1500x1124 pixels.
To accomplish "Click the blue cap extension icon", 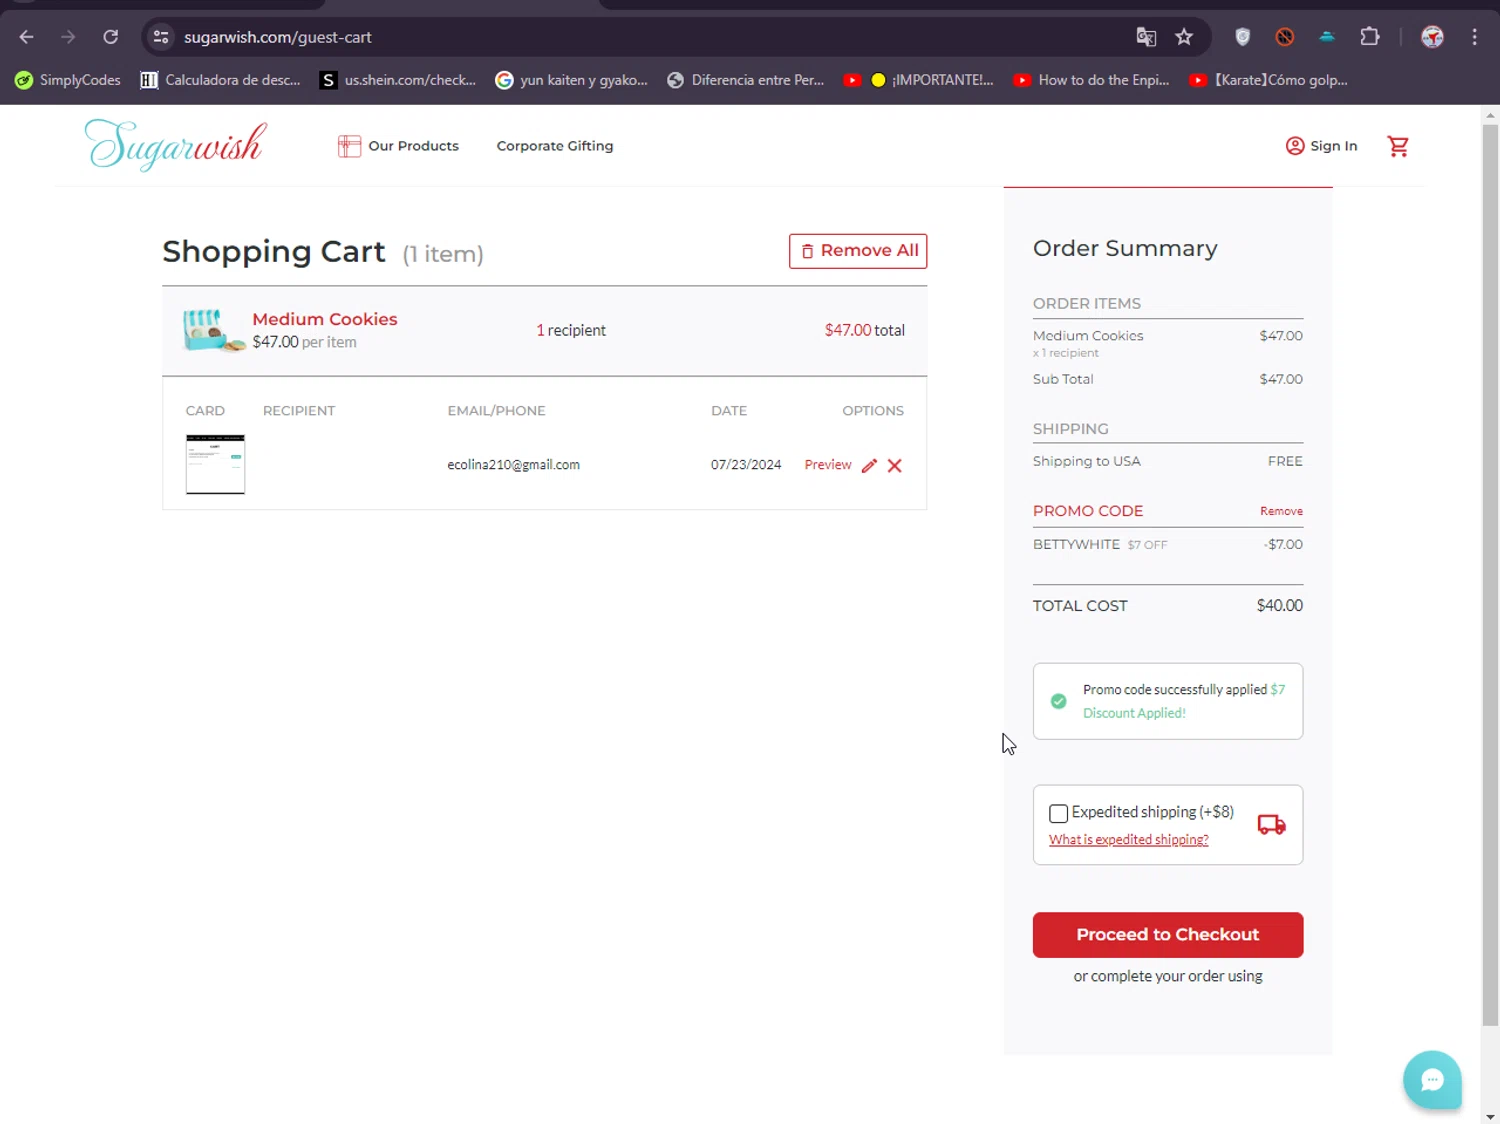I will (1327, 37).
